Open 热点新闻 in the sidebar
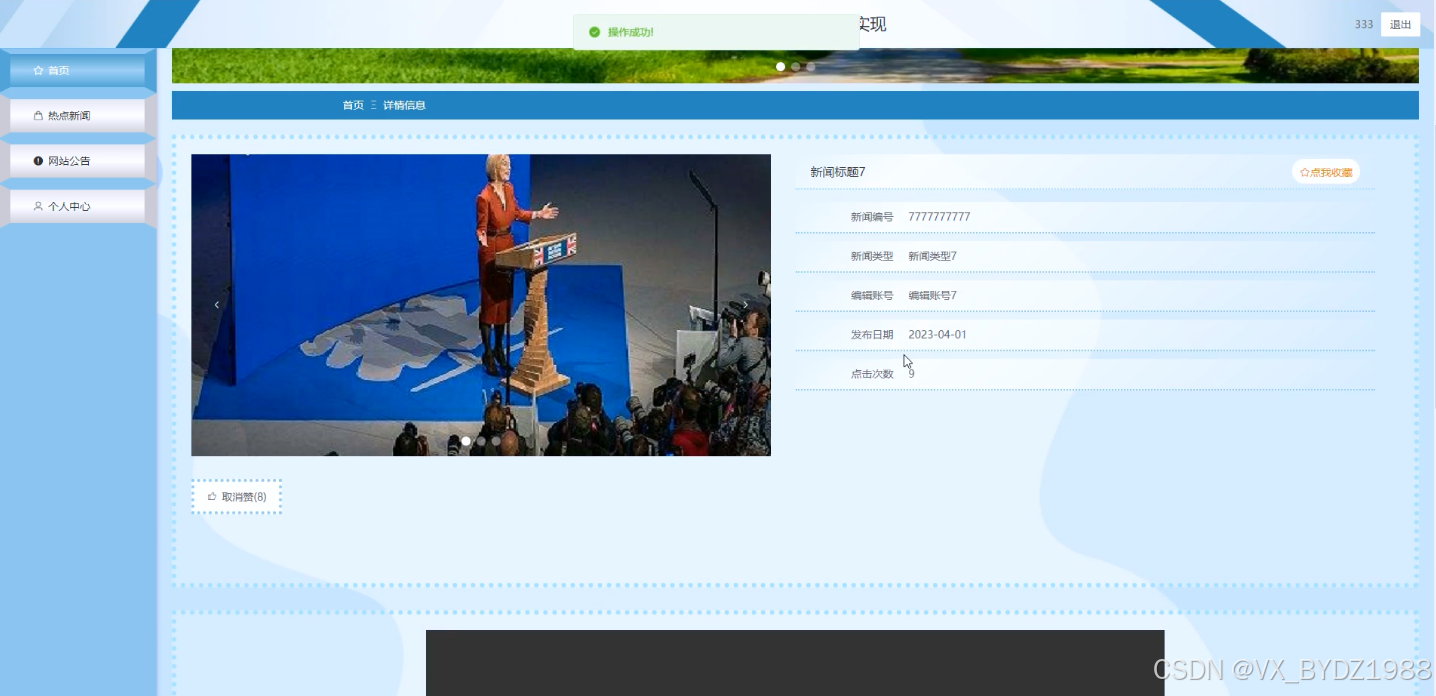1436x696 pixels. [77, 116]
